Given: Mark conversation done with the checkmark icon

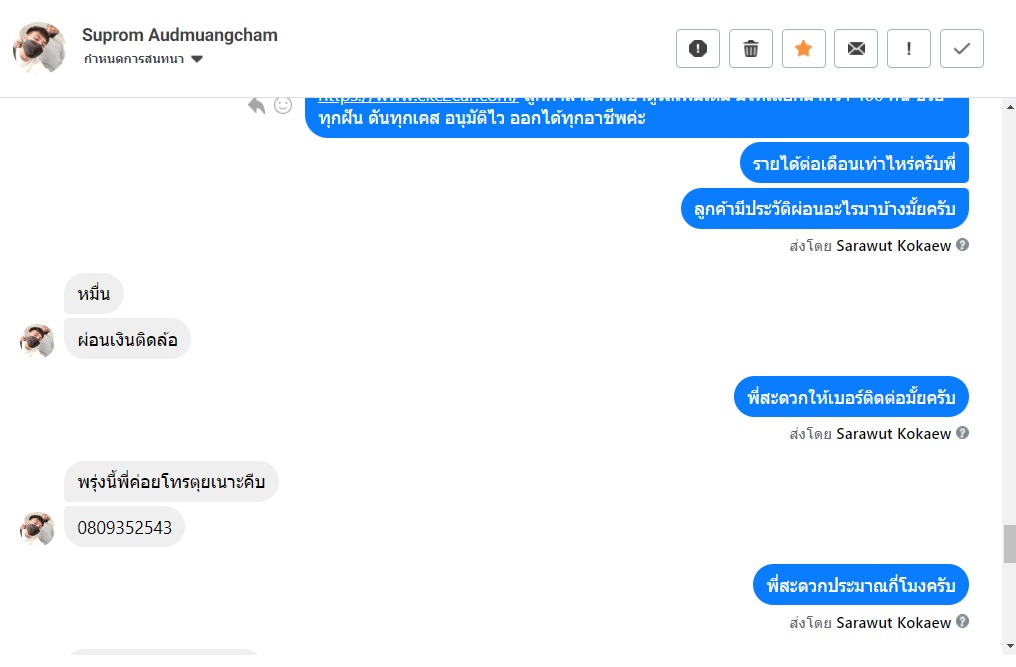Looking at the screenshot, I should click(962, 49).
